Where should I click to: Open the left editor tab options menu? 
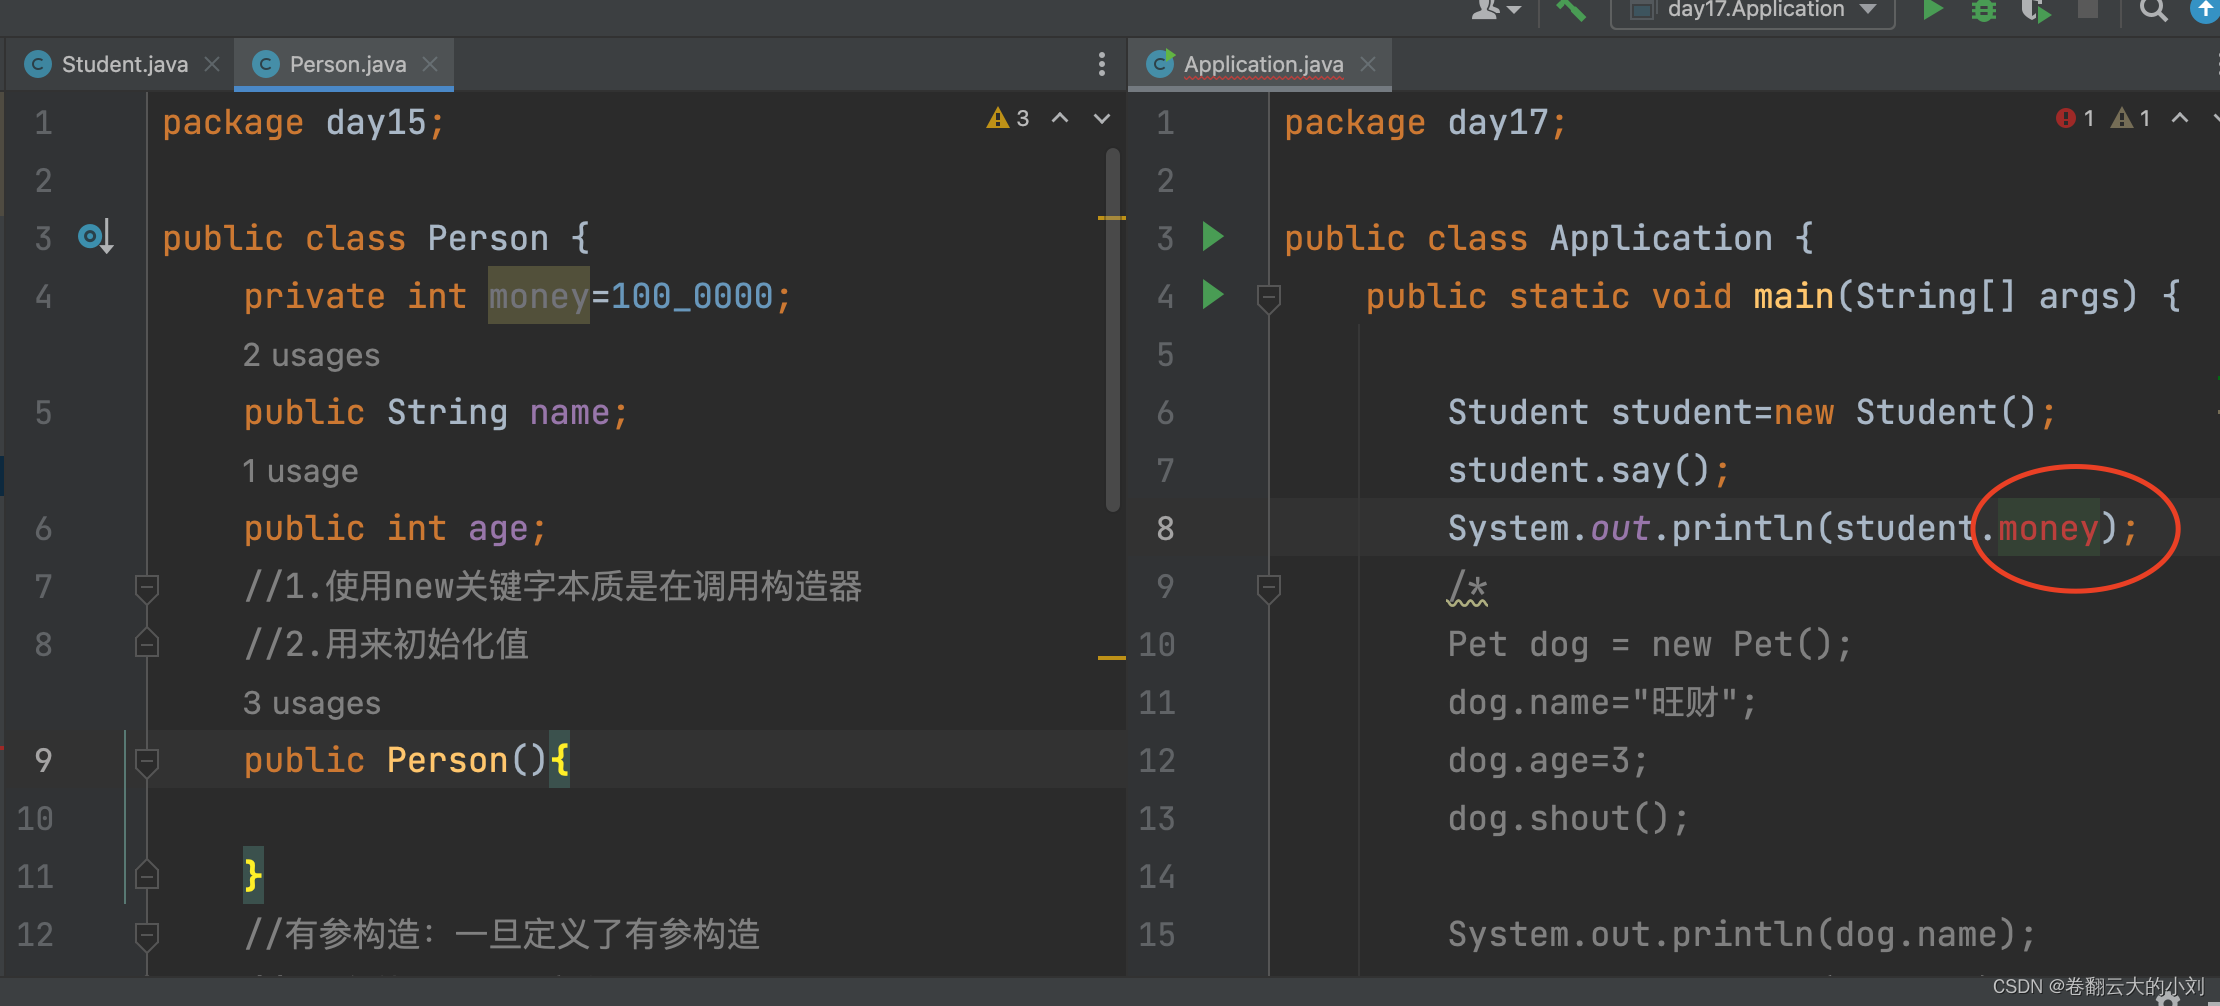[1101, 64]
